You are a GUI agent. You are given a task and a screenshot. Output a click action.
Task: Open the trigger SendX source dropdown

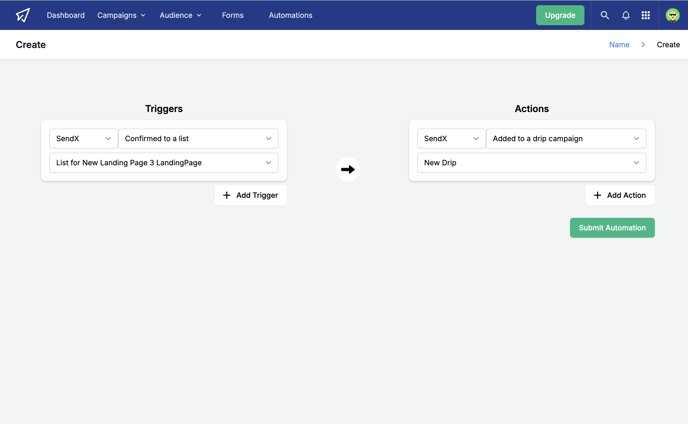pyautogui.click(x=83, y=139)
